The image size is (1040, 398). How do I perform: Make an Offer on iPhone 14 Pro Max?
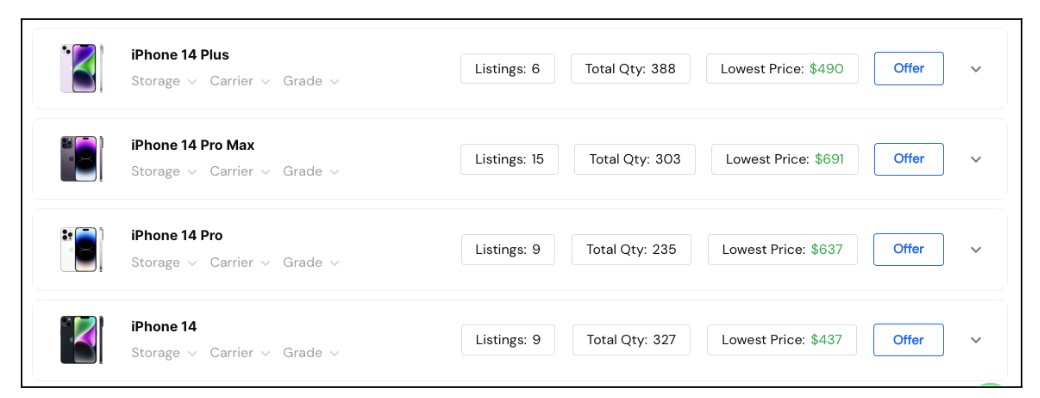pyautogui.click(x=909, y=159)
